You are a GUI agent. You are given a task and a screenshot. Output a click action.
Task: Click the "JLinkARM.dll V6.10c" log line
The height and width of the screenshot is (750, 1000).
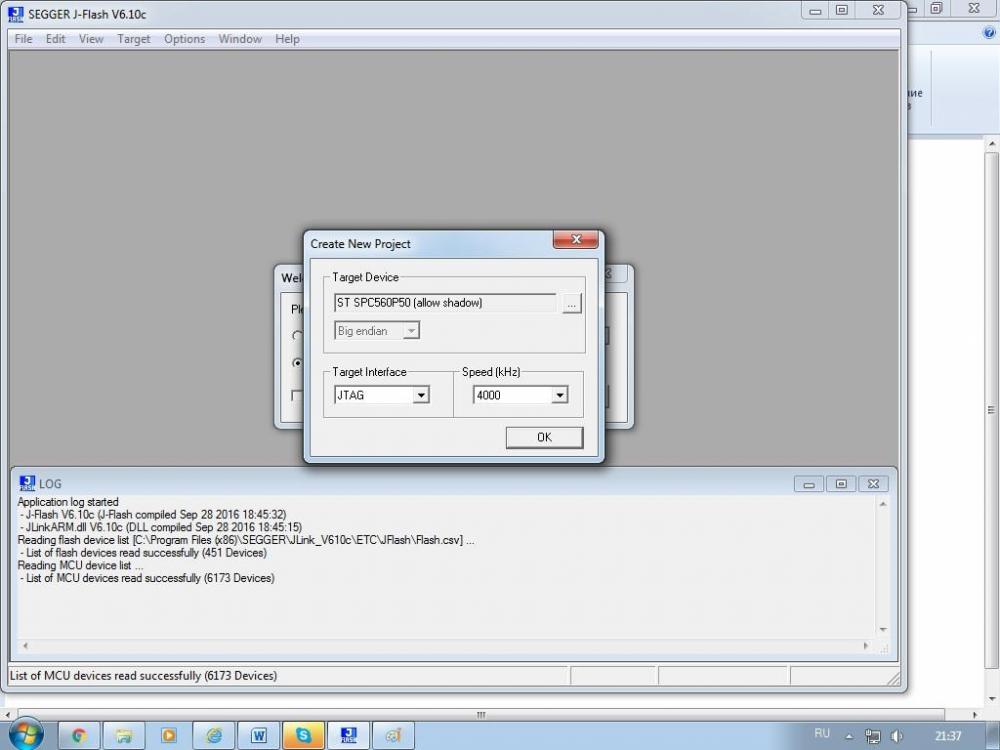(x=160, y=527)
